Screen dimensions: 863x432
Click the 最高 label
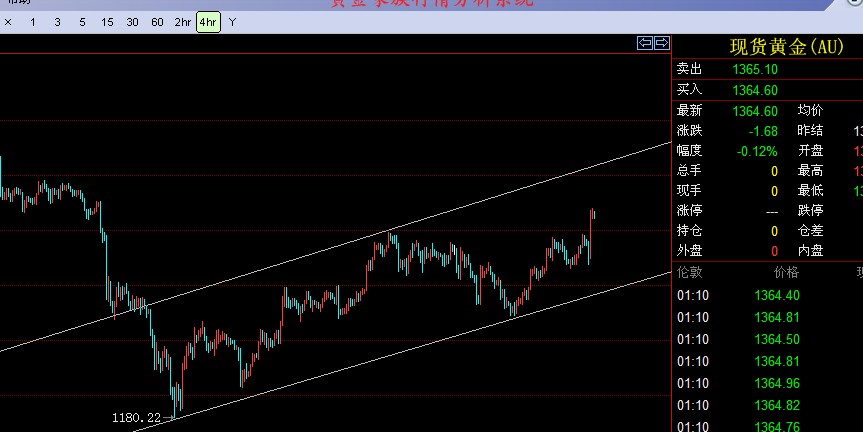coord(811,171)
